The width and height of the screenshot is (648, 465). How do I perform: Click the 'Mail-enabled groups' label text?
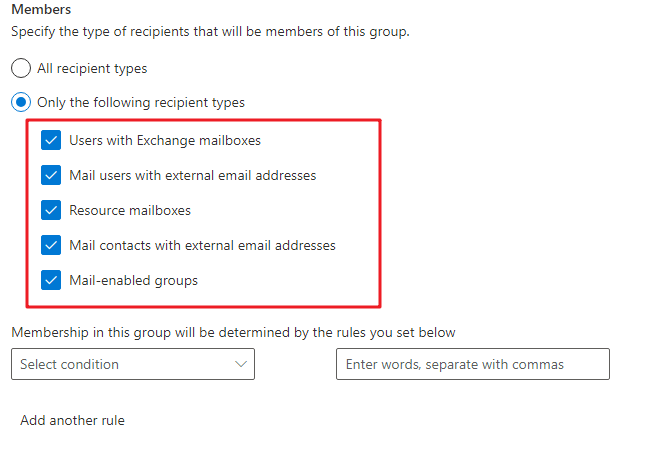point(133,281)
